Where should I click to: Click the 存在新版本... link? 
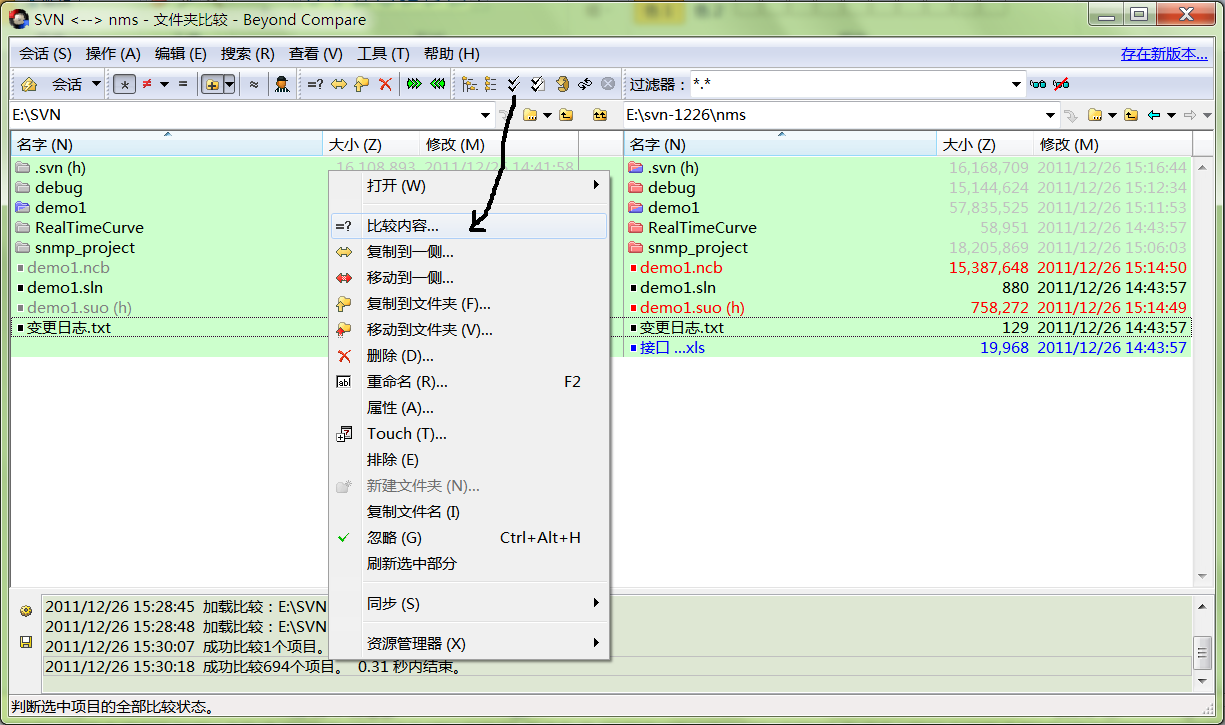[x=1164, y=54]
